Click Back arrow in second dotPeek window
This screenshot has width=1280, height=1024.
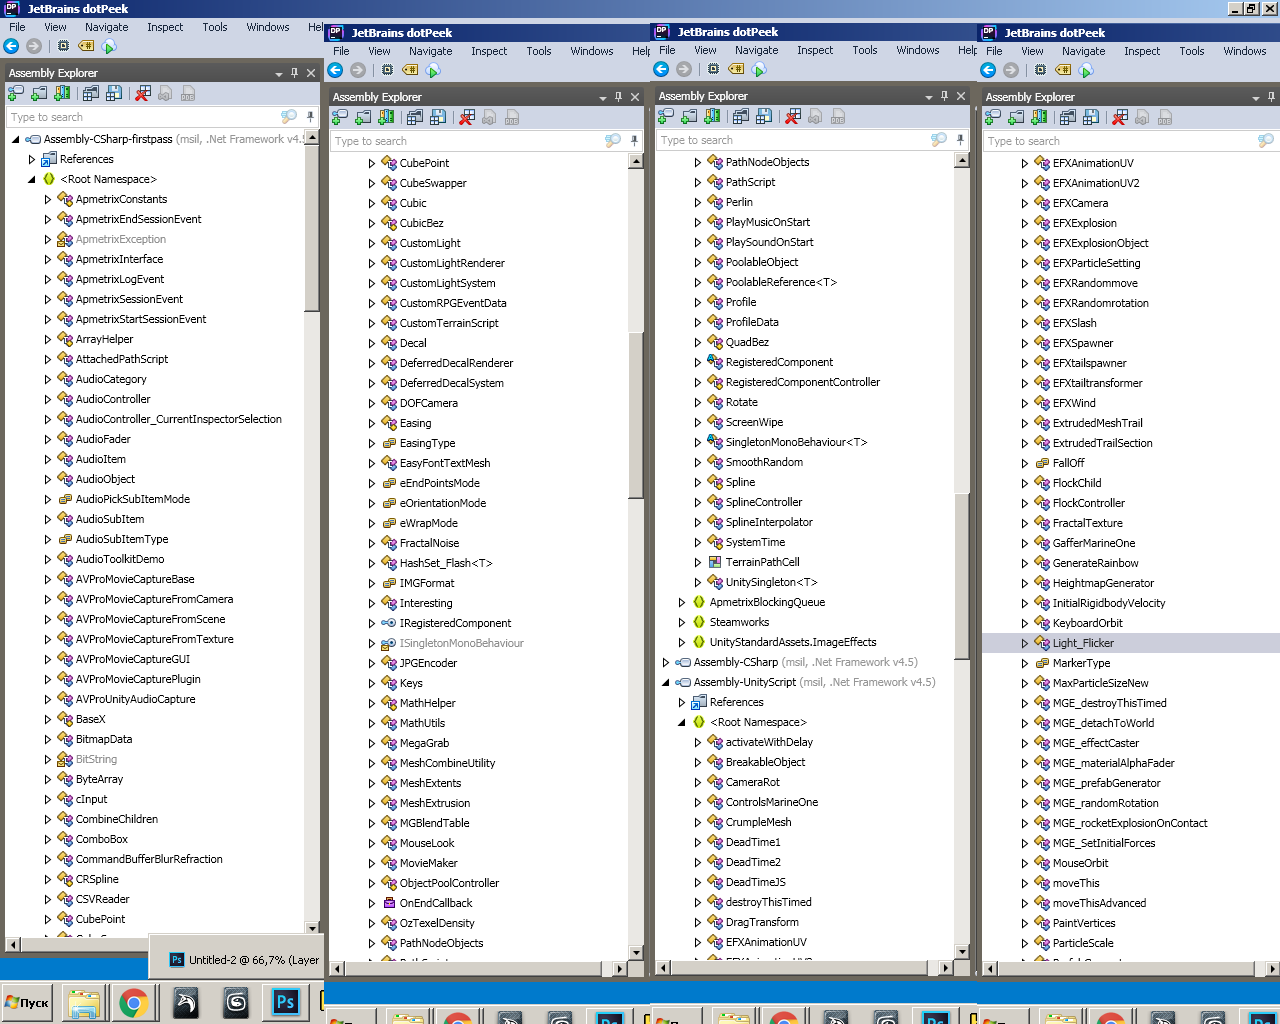click(335, 70)
